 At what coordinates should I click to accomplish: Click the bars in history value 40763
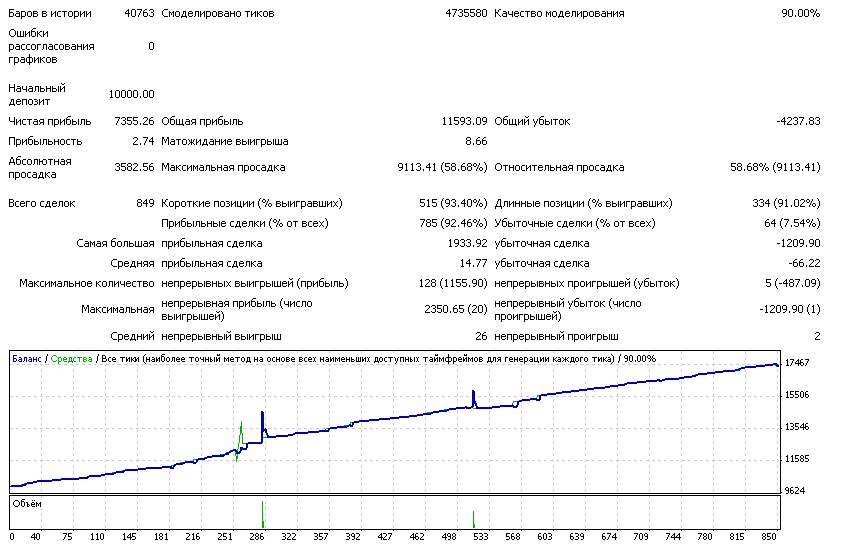[140, 13]
